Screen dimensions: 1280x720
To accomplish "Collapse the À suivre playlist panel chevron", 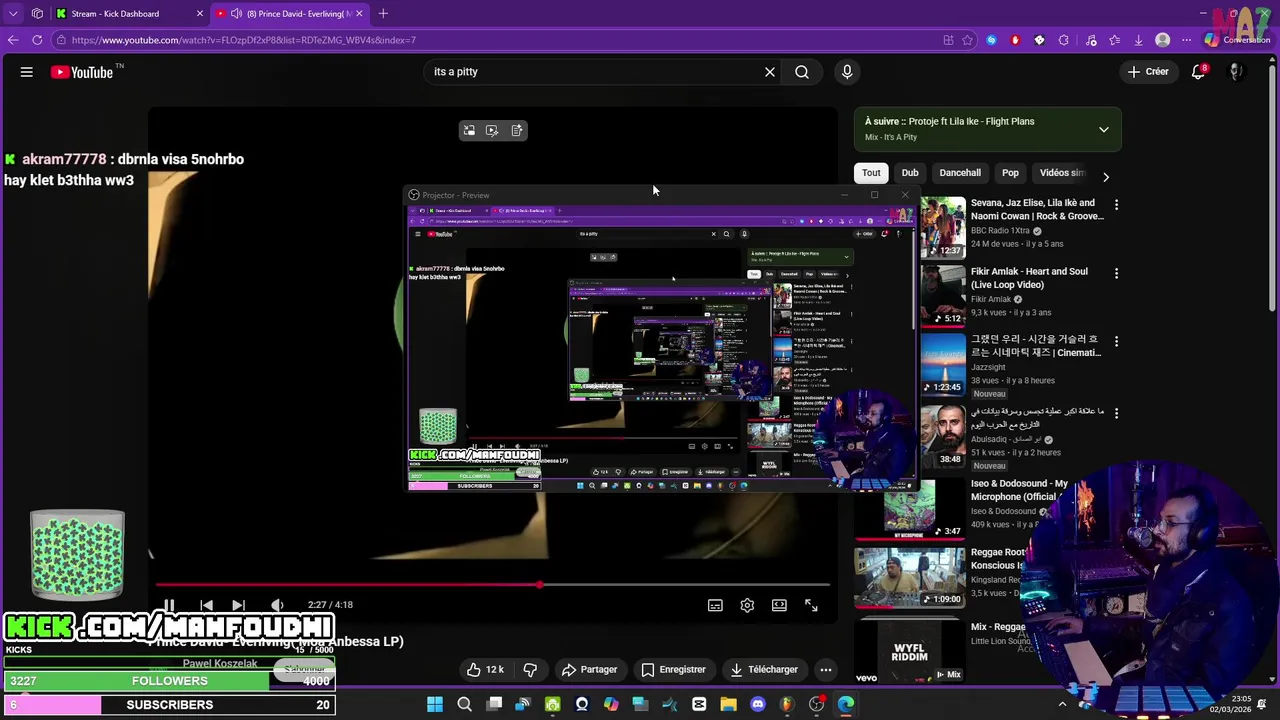I will [1104, 130].
